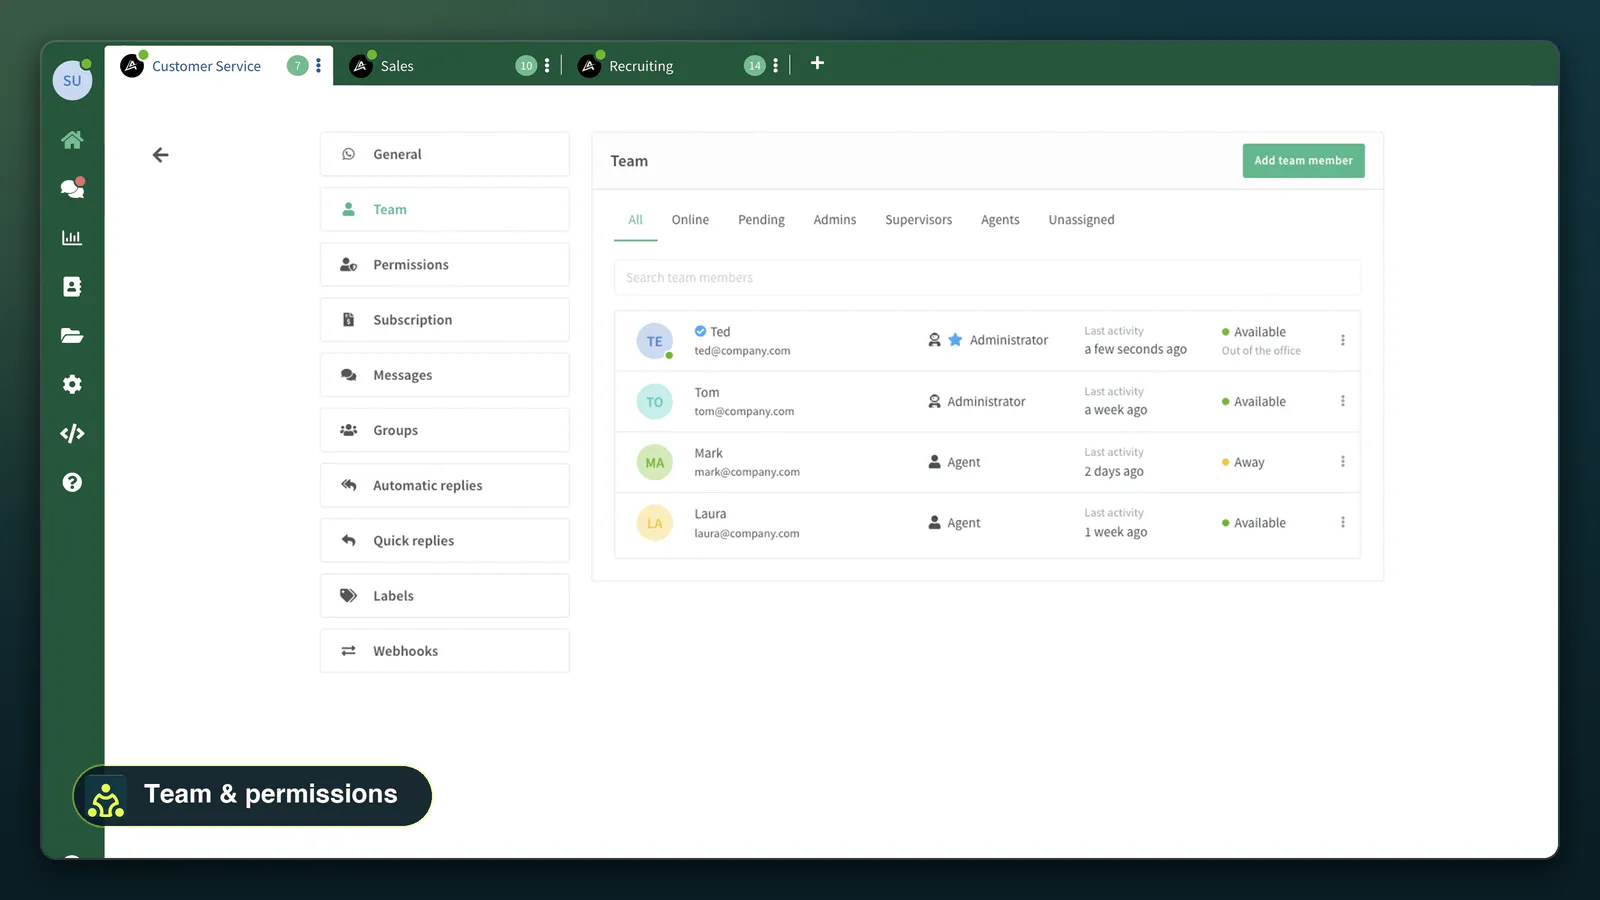Open the three-dot menu for Tom
Image resolution: width=1600 pixels, height=900 pixels.
click(x=1343, y=401)
